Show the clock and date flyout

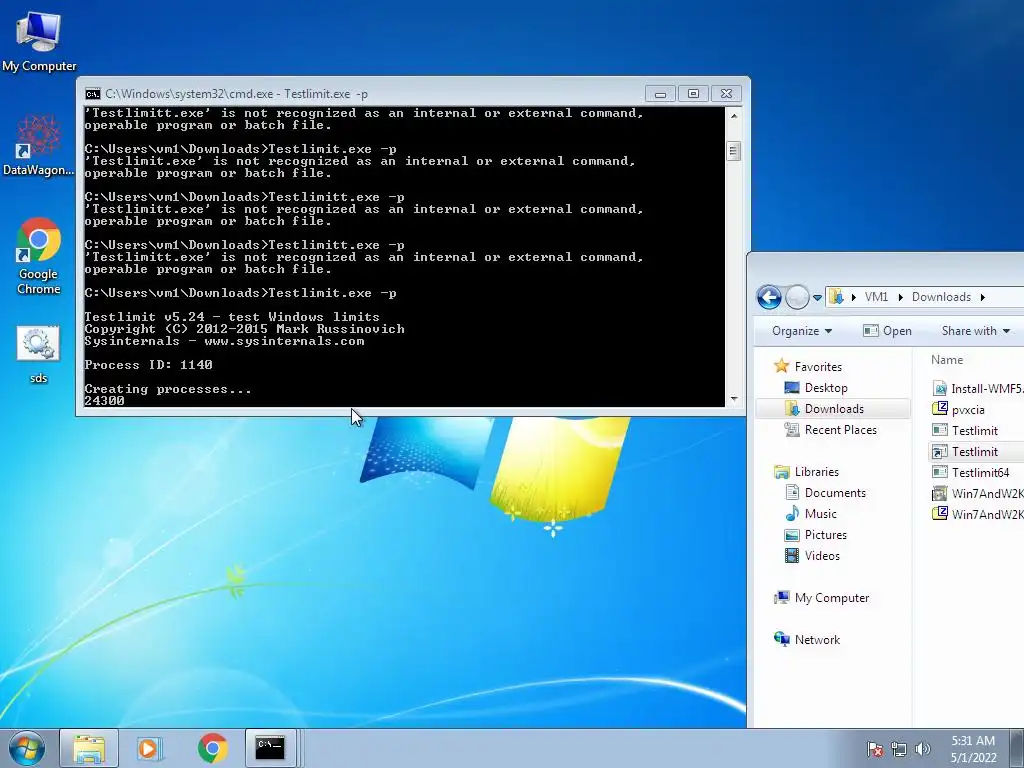click(x=973, y=749)
